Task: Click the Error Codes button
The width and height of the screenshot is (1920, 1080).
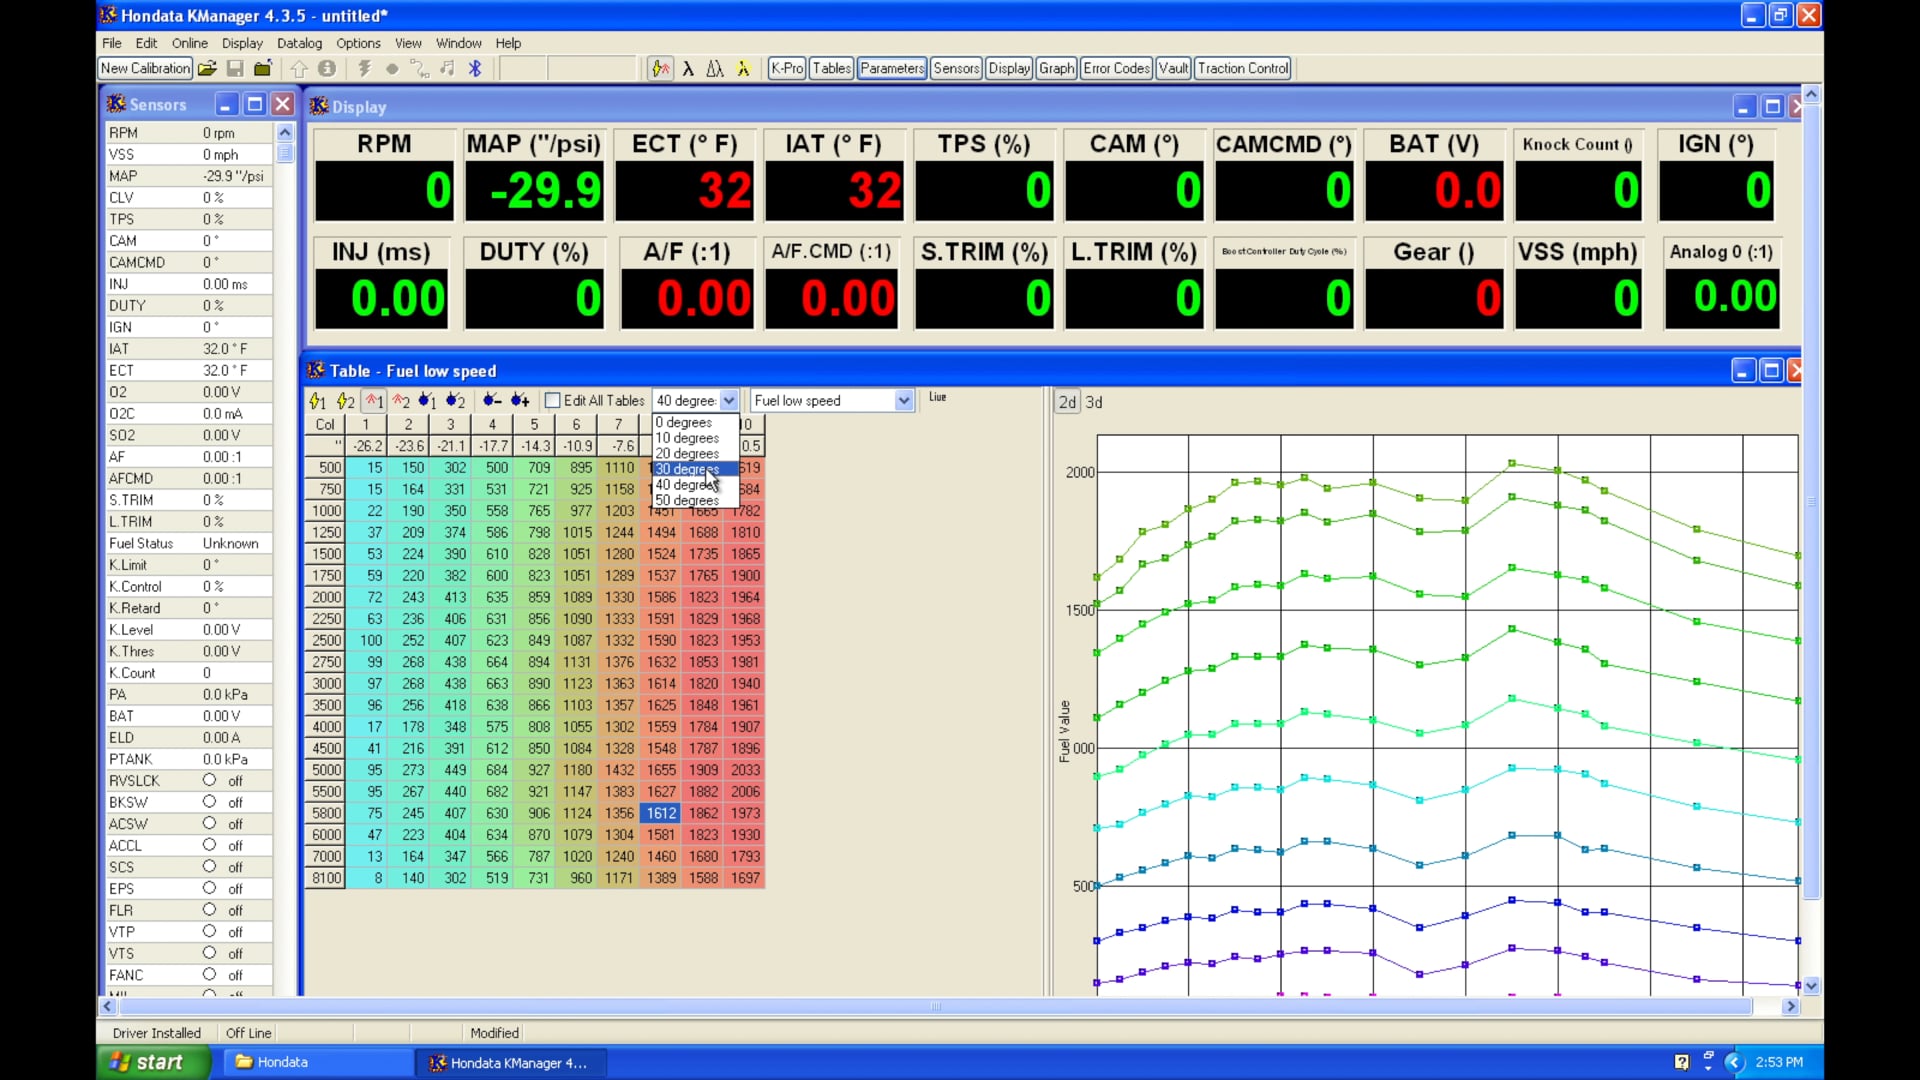Action: point(1116,68)
